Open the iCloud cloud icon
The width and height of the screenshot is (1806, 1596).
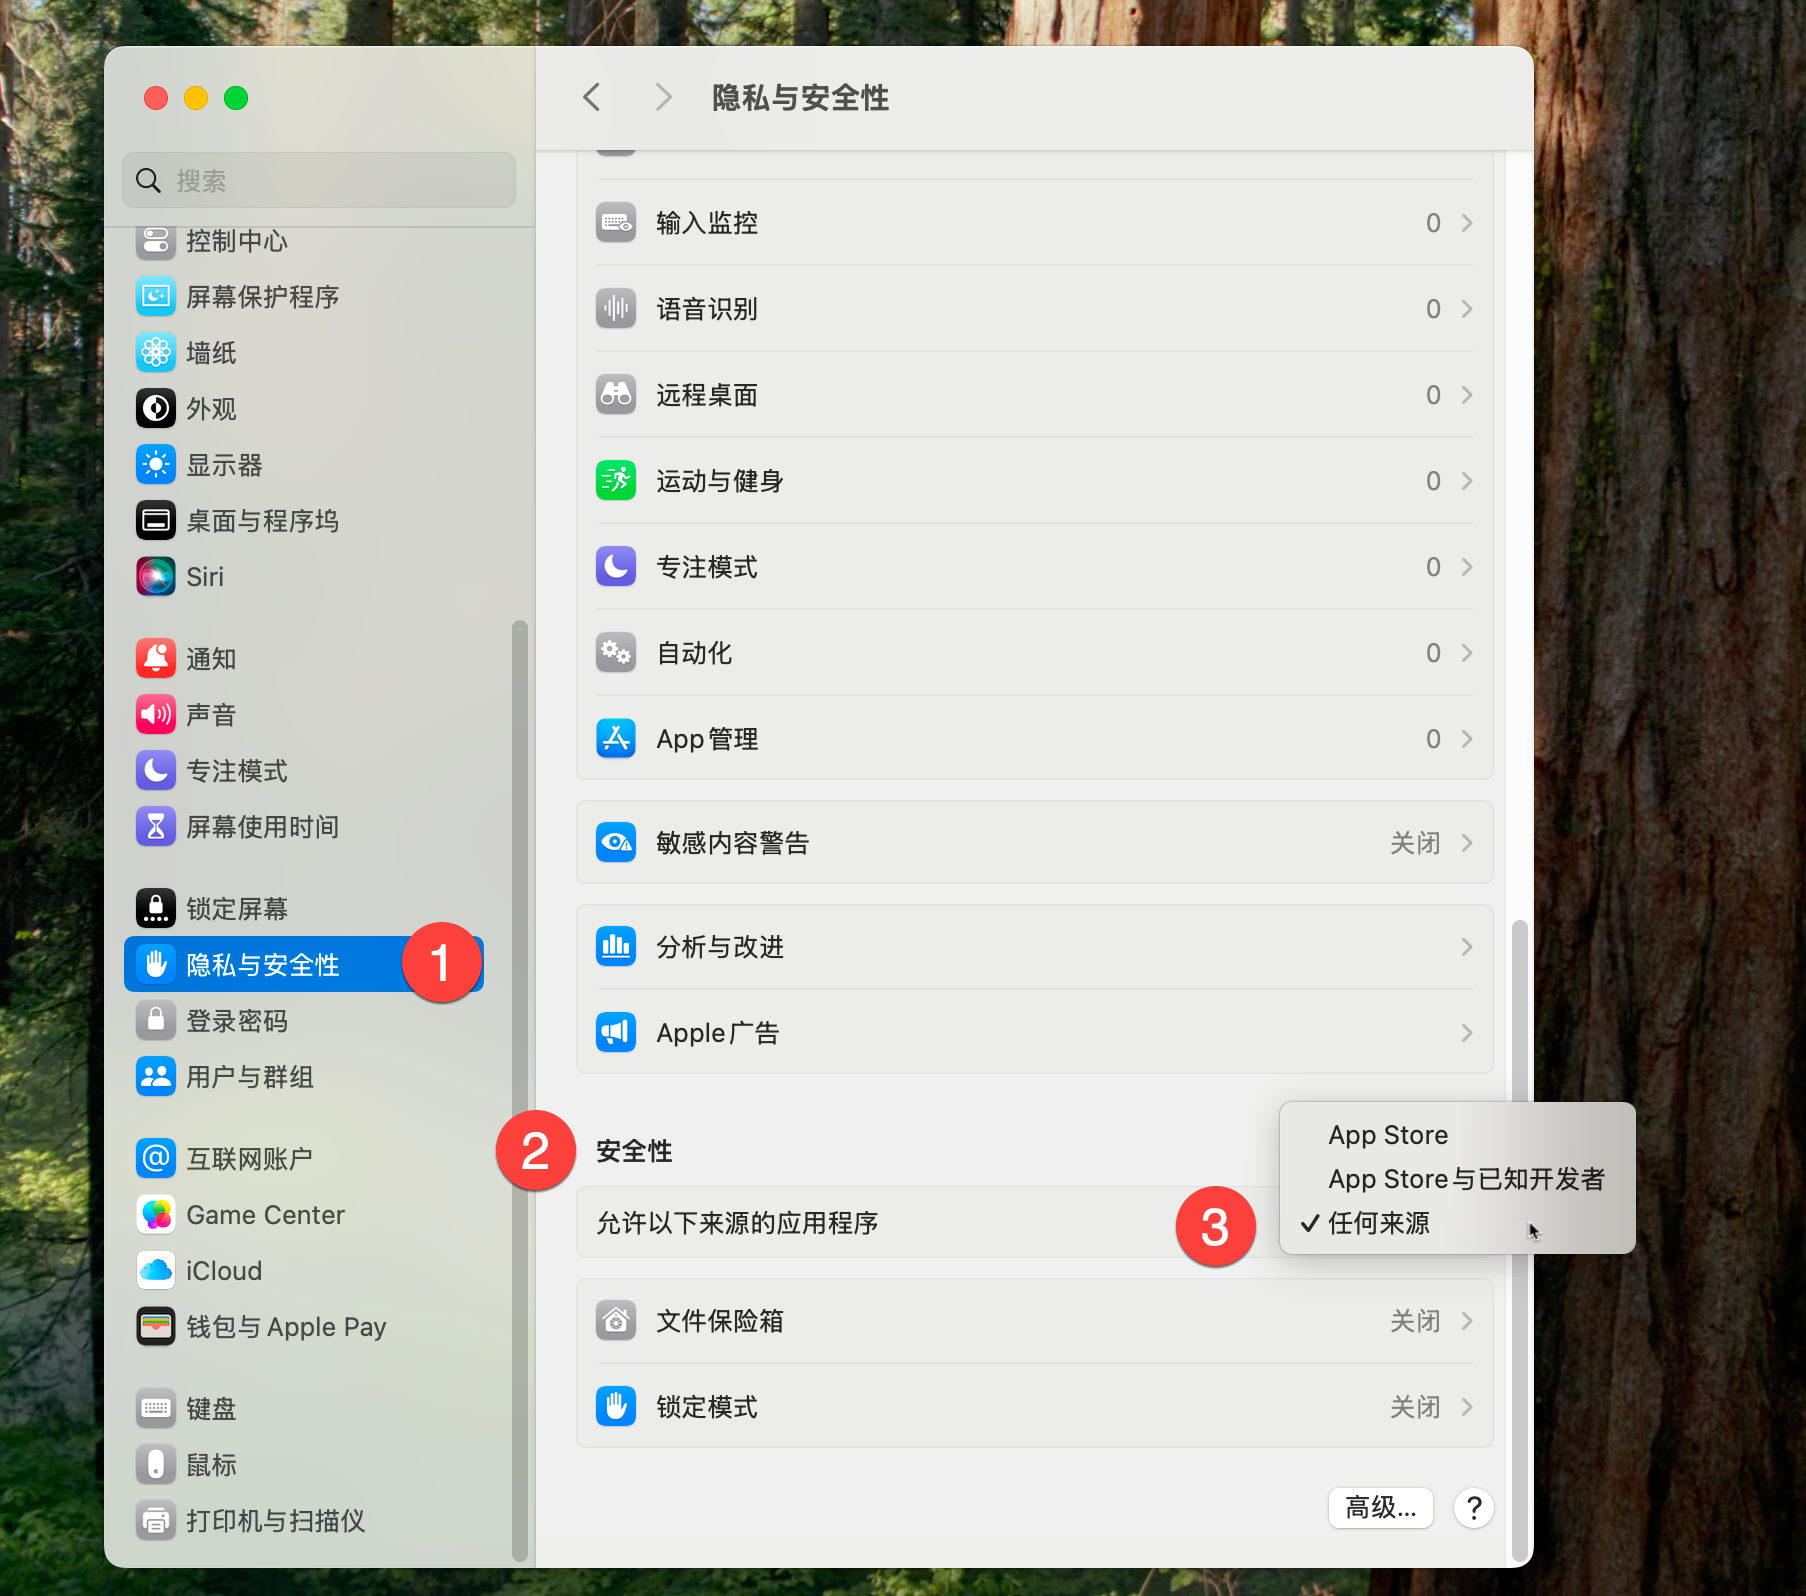(x=156, y=1271)
